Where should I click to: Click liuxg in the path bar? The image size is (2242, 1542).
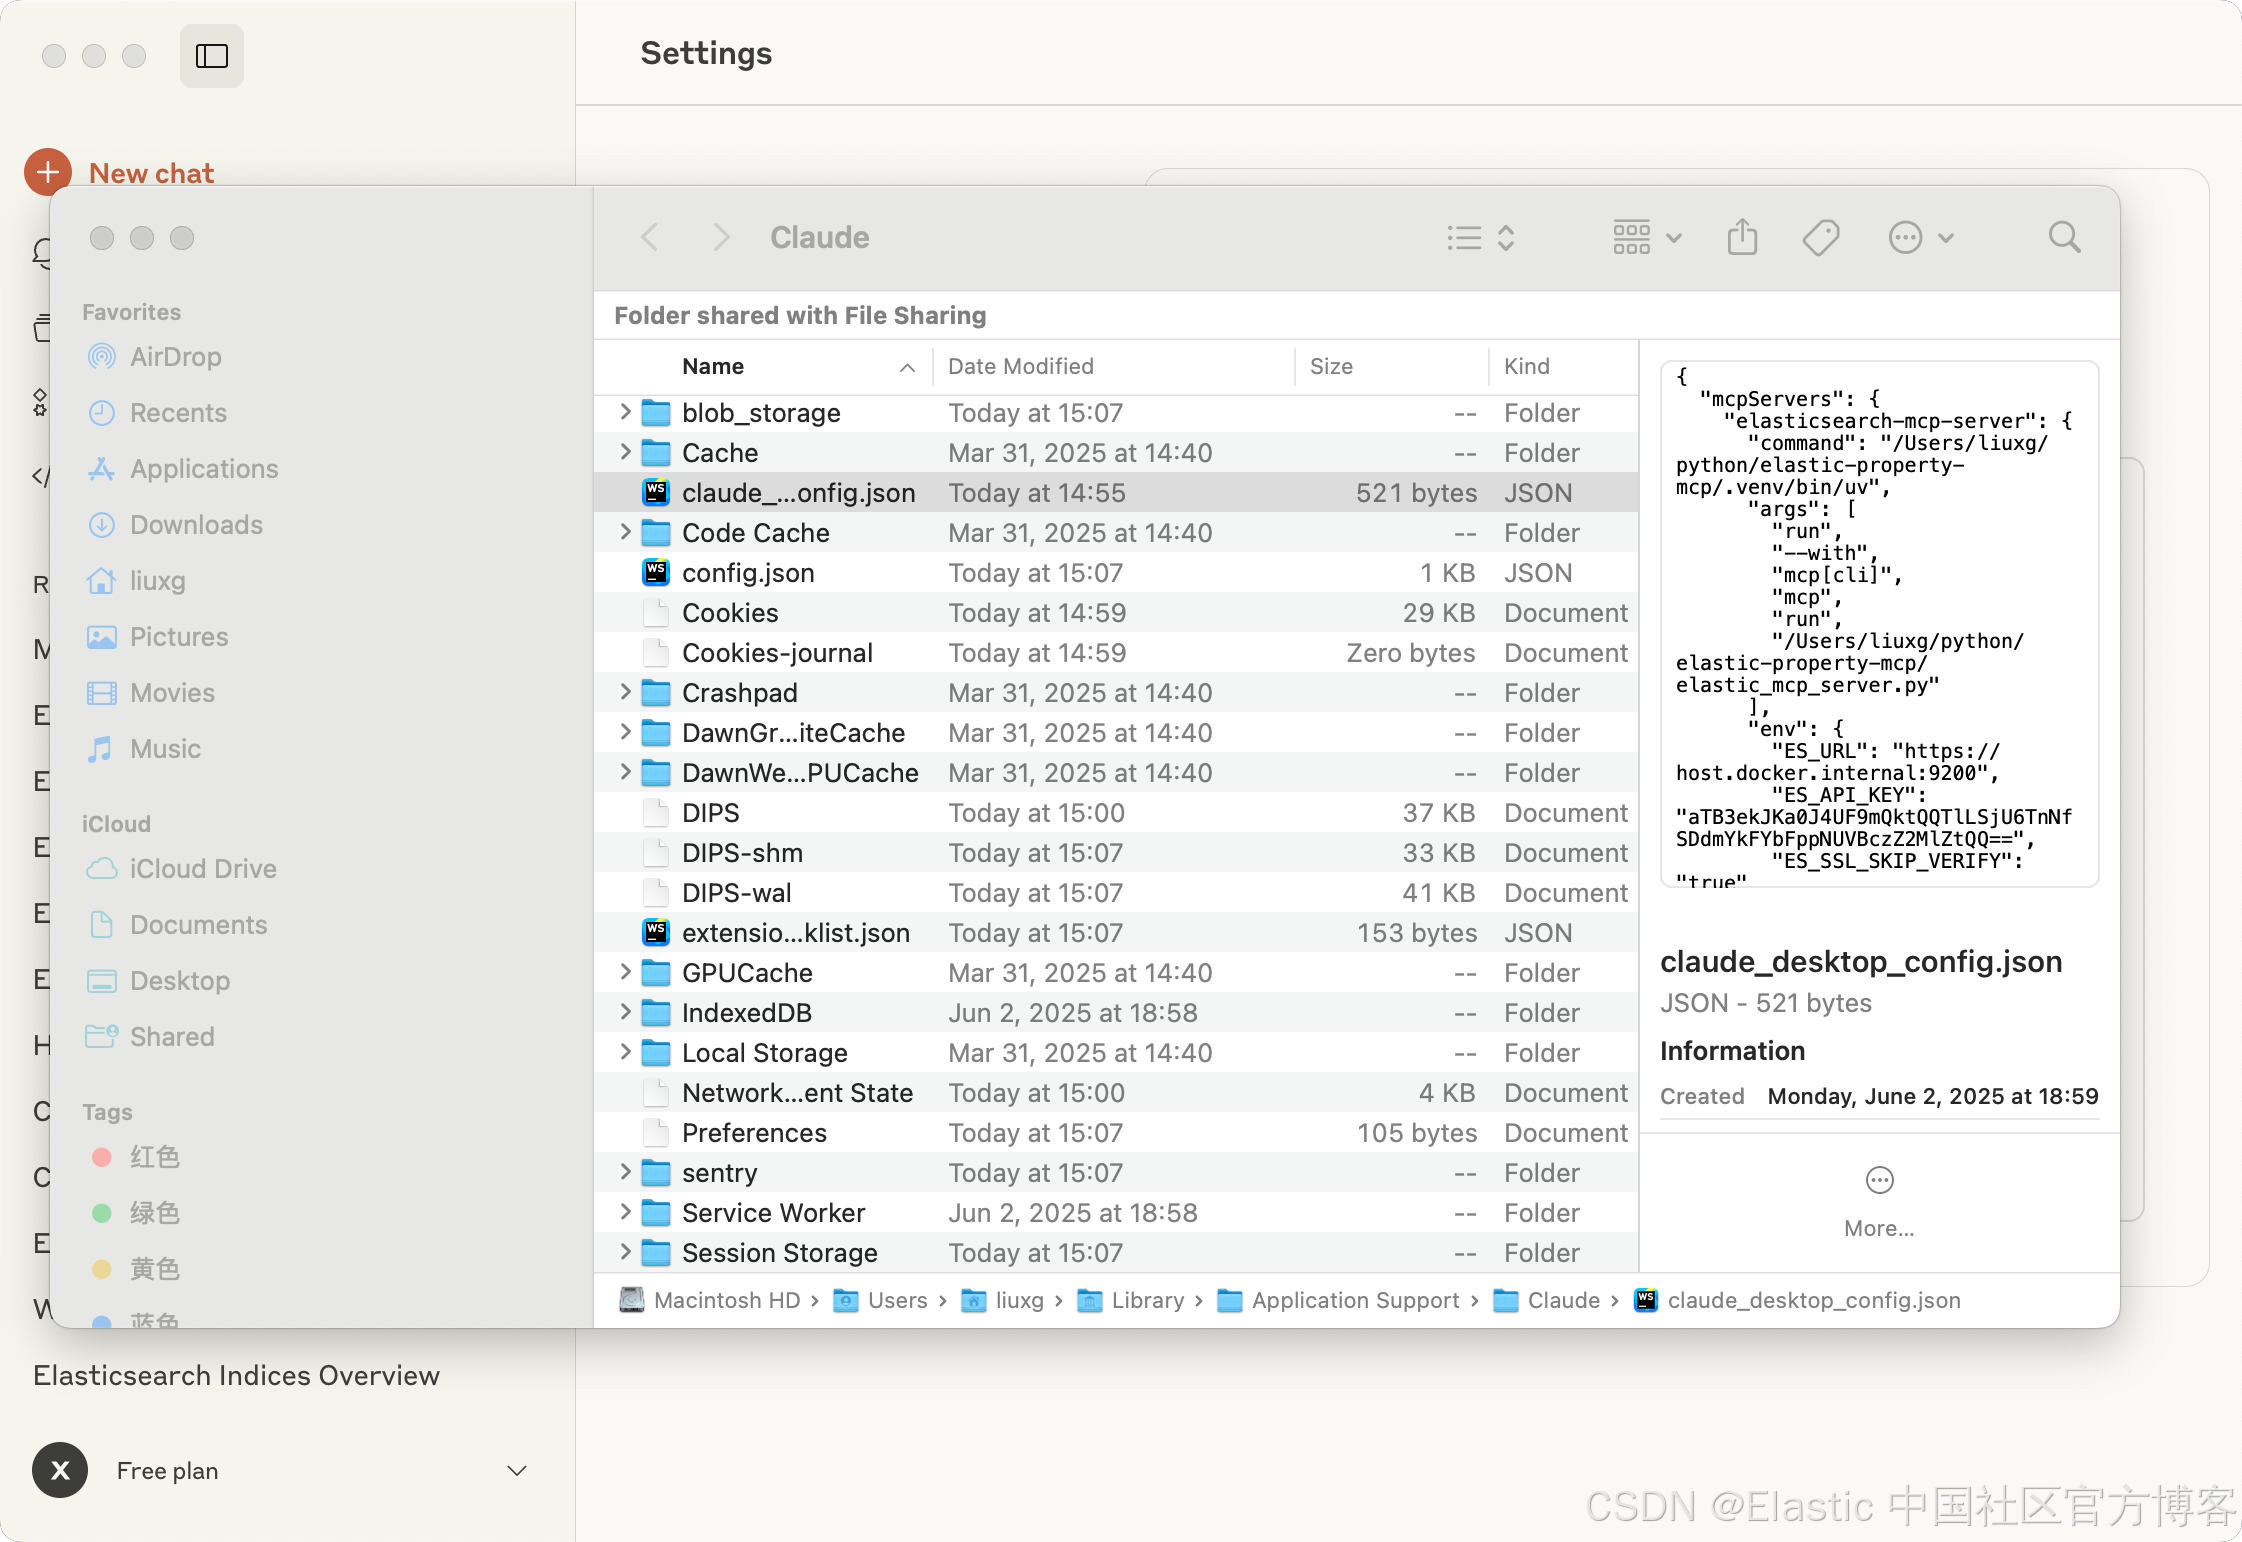[1003, 1300]
